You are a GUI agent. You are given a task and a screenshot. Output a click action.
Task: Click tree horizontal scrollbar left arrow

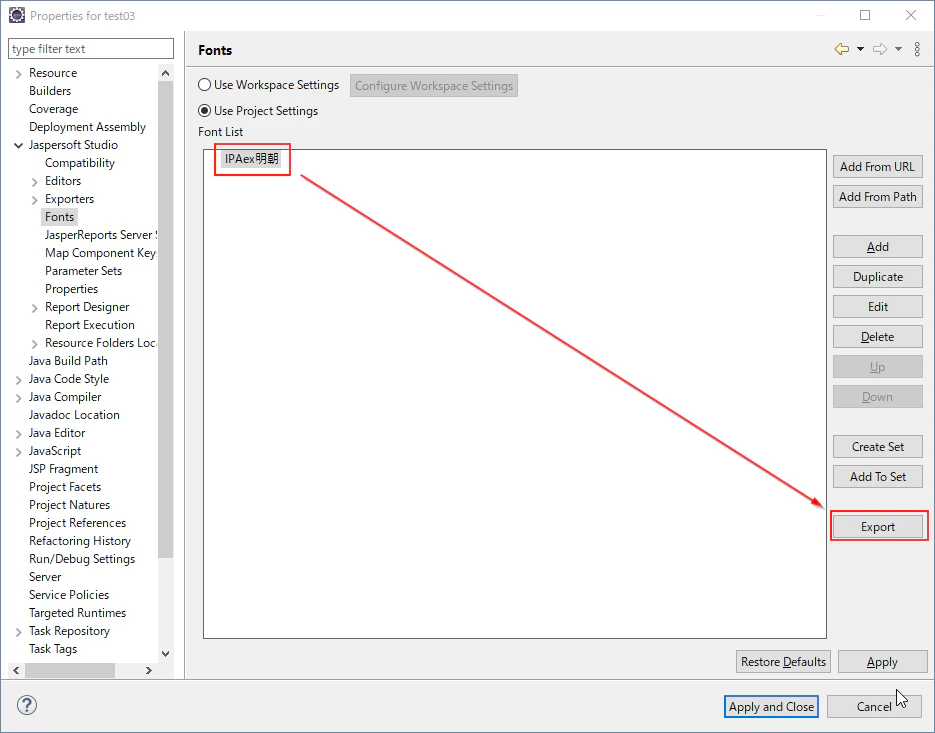(16, 670)
